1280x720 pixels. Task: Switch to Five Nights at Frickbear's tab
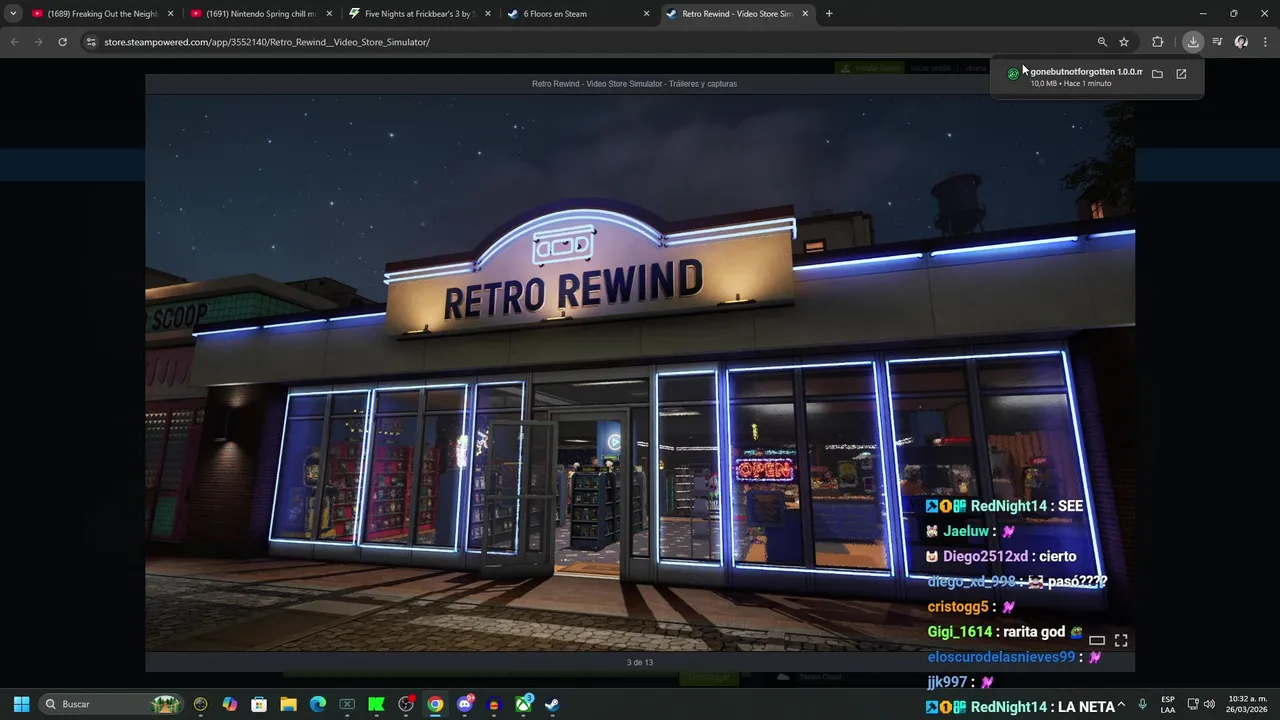(x=420, y=14)
